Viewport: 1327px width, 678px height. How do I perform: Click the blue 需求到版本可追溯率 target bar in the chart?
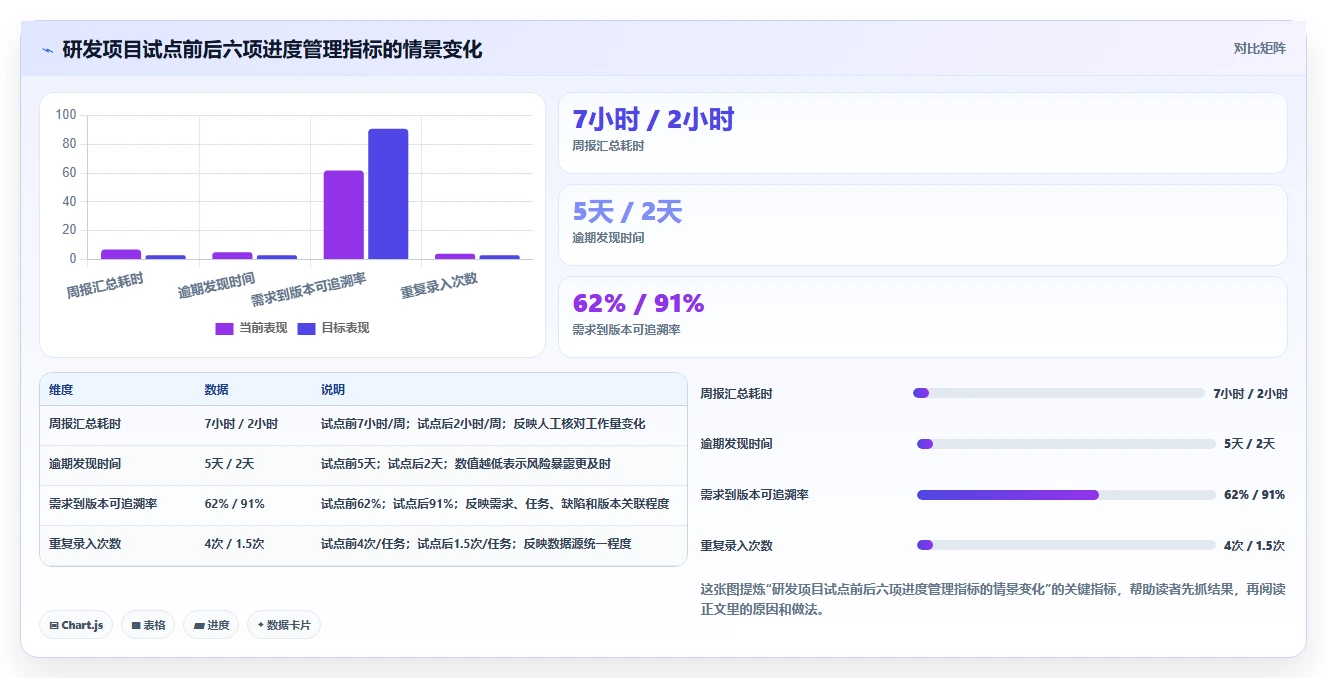click(x=388, y=194)
